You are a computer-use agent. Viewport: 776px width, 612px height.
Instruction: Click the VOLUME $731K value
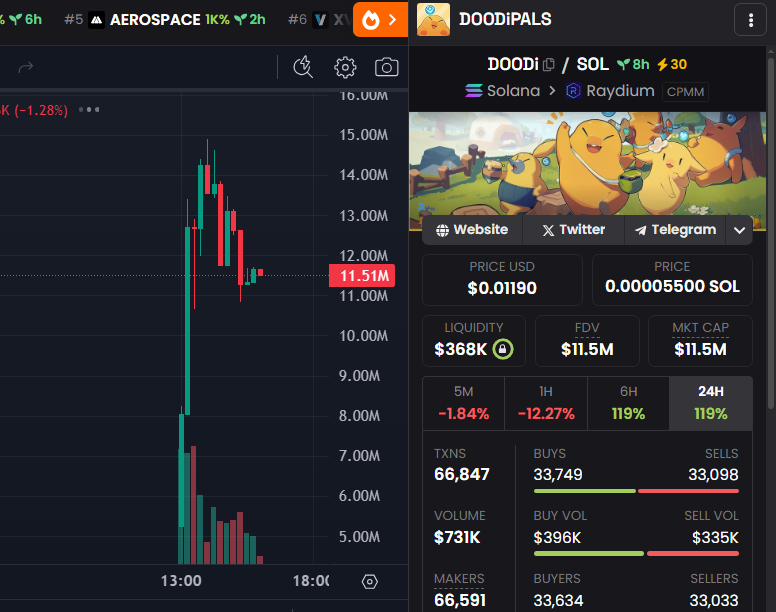point(457,537)
